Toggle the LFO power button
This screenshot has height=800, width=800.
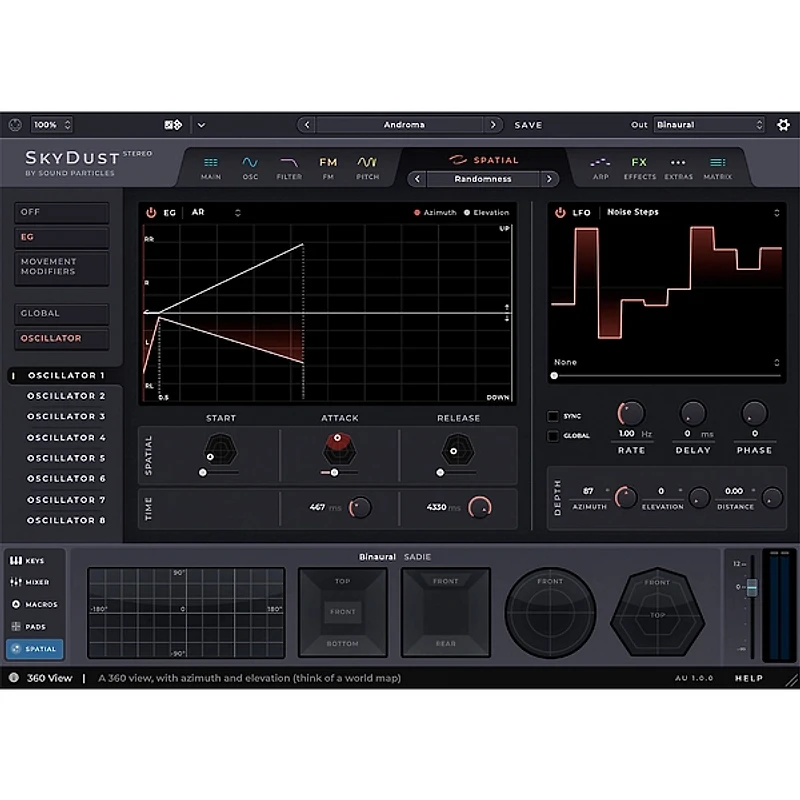click(560, 212)
